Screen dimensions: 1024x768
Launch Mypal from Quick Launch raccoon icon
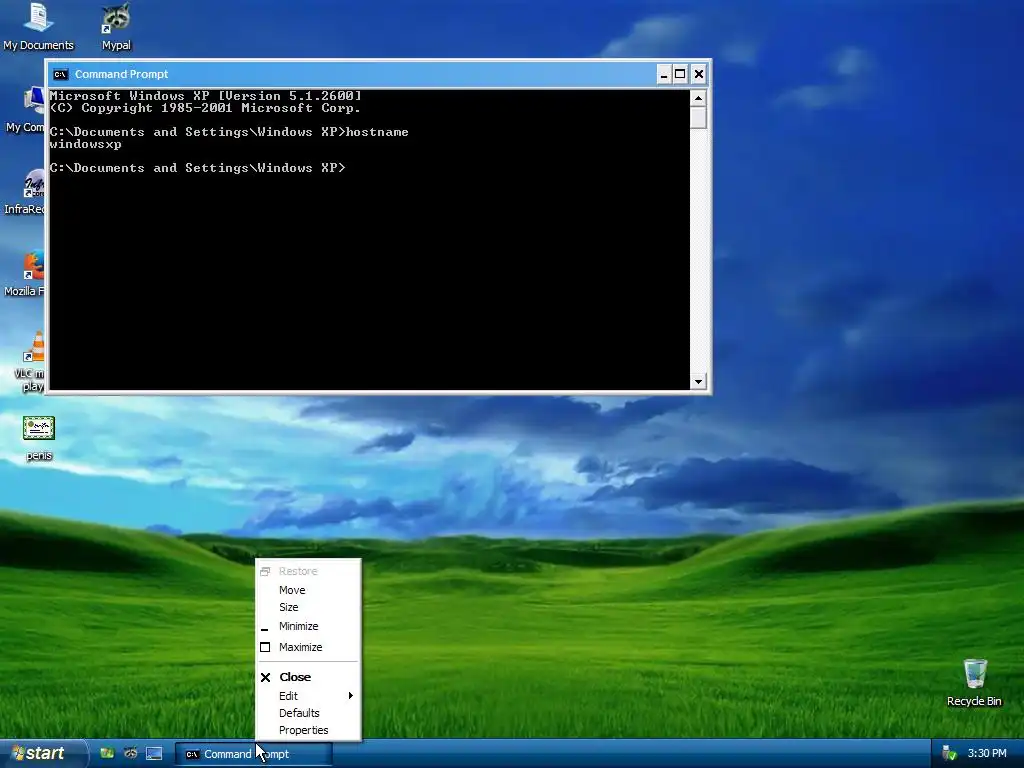(131, 754)
